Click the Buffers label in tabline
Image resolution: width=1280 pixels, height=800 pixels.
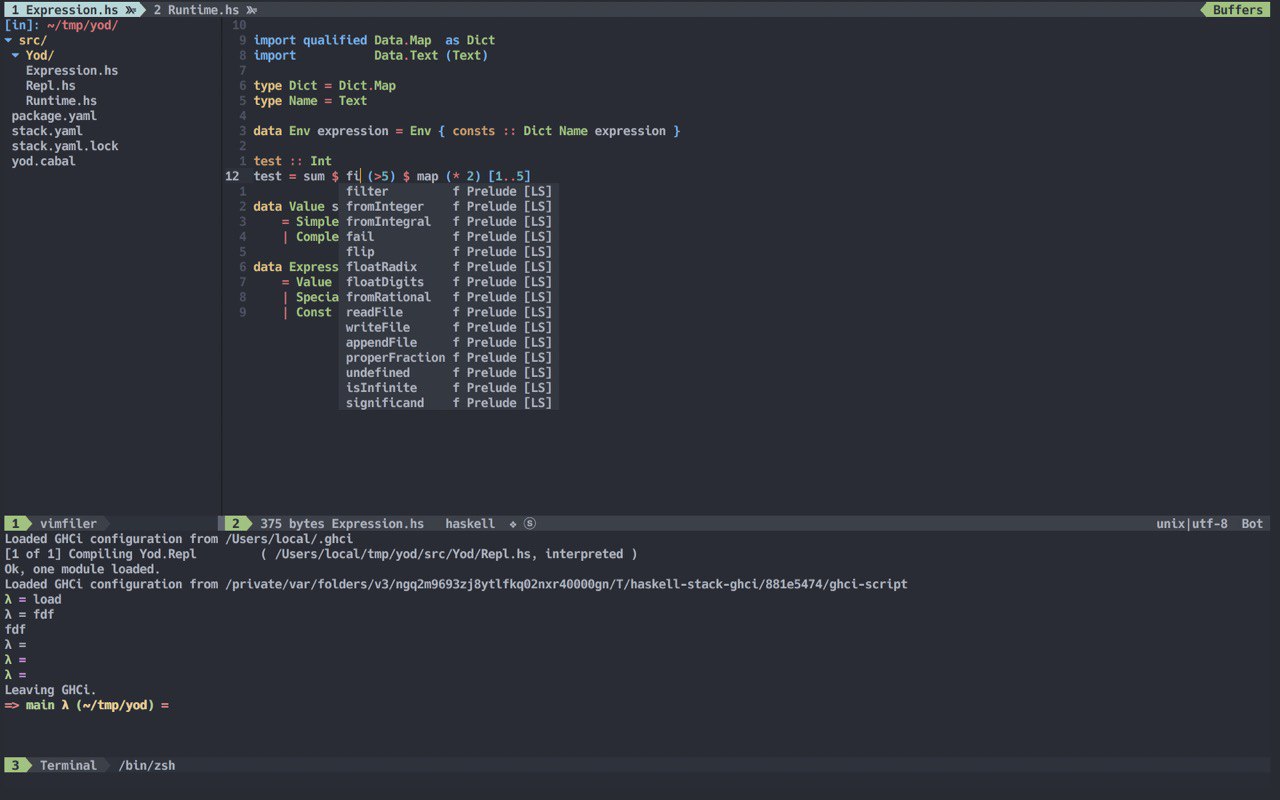click(x=1237, y=10)
